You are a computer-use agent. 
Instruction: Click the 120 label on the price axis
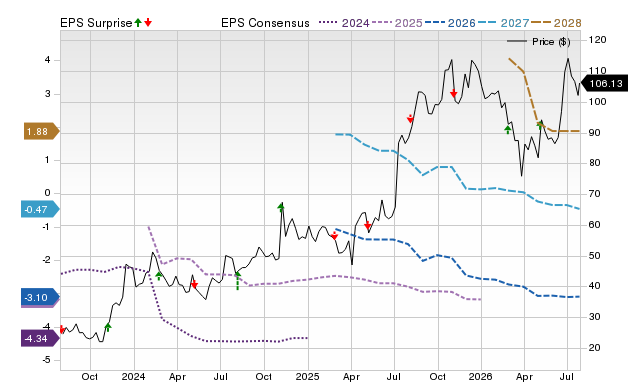point(598,40)
